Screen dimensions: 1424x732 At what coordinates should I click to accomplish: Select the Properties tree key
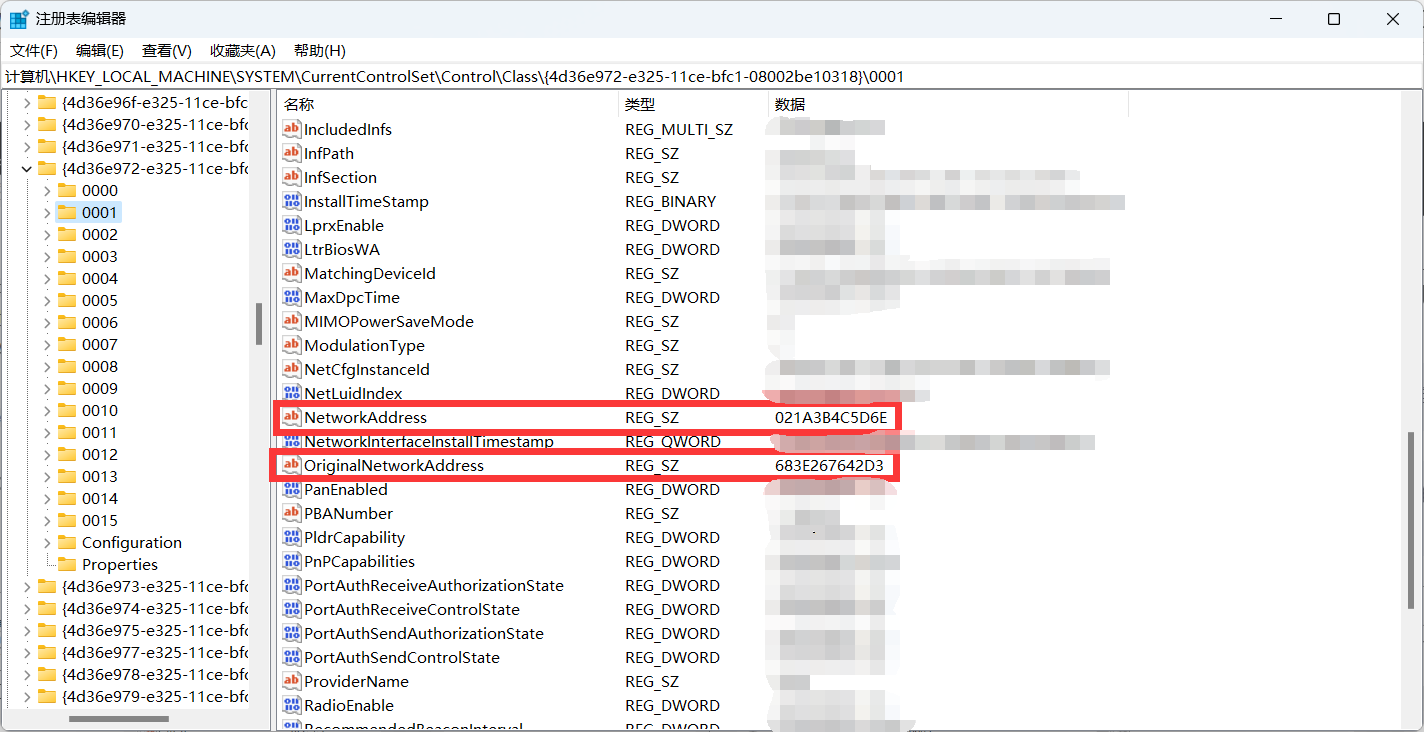pos(120,564)
